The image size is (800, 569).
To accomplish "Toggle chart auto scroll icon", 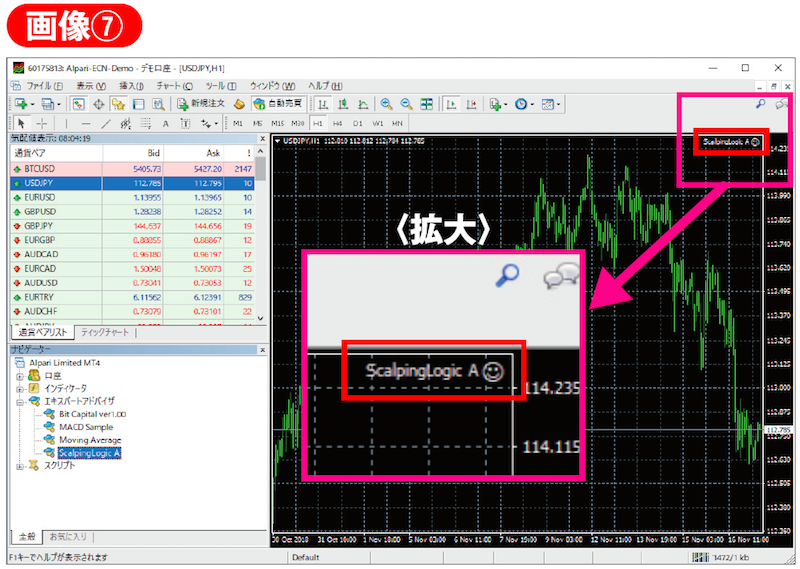I will pos(451,104).
